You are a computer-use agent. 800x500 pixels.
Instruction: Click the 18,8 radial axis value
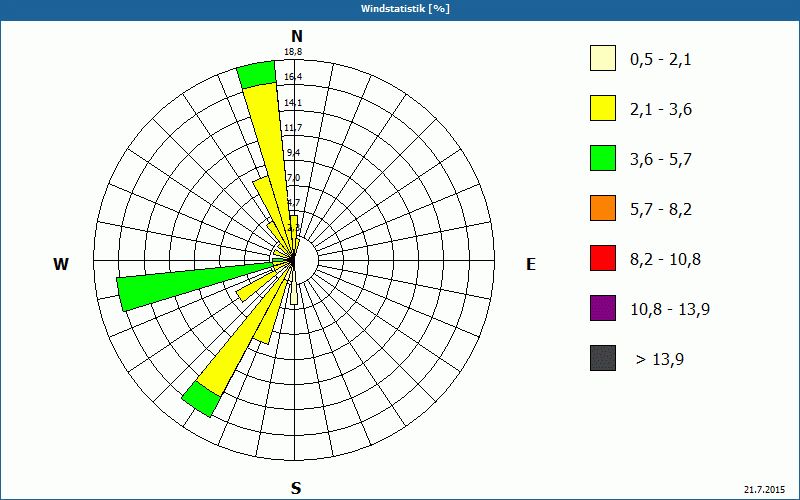coord(293,52)
